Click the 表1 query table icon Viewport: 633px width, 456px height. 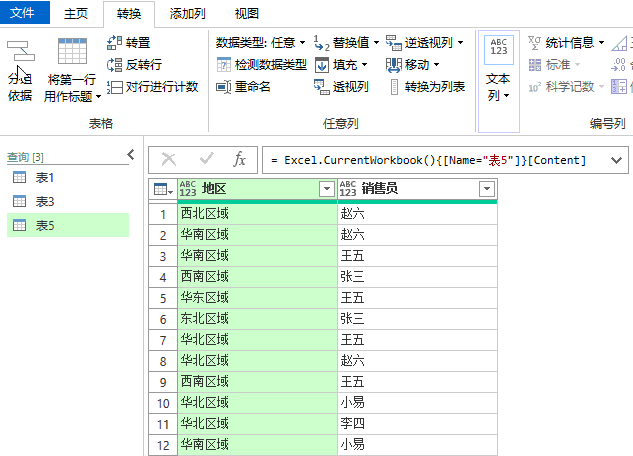click(19, 177)
